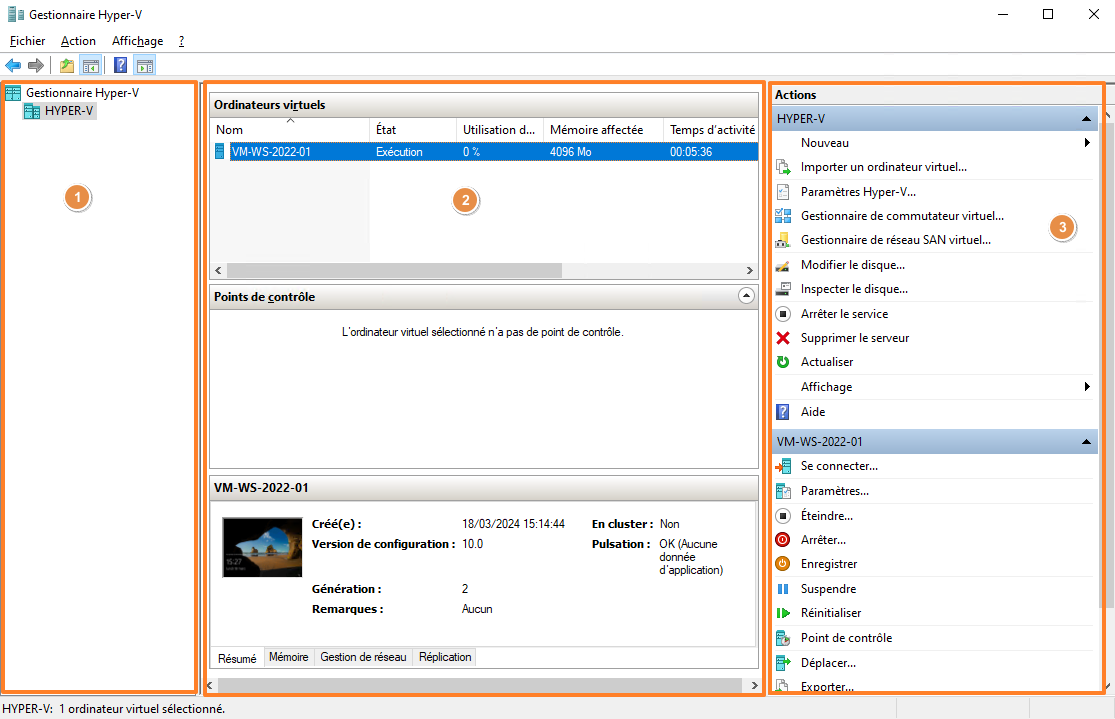1115x719 pixels.
Task: Expand the Nouveau submenu arrow
Action: pyautogui.click(x=1087, y=143)
